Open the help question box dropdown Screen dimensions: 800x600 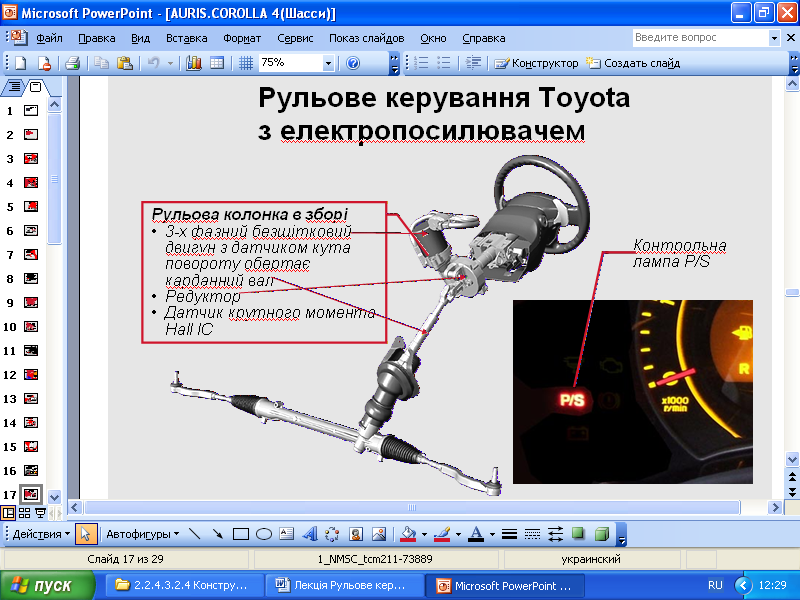tap(774, 38)
